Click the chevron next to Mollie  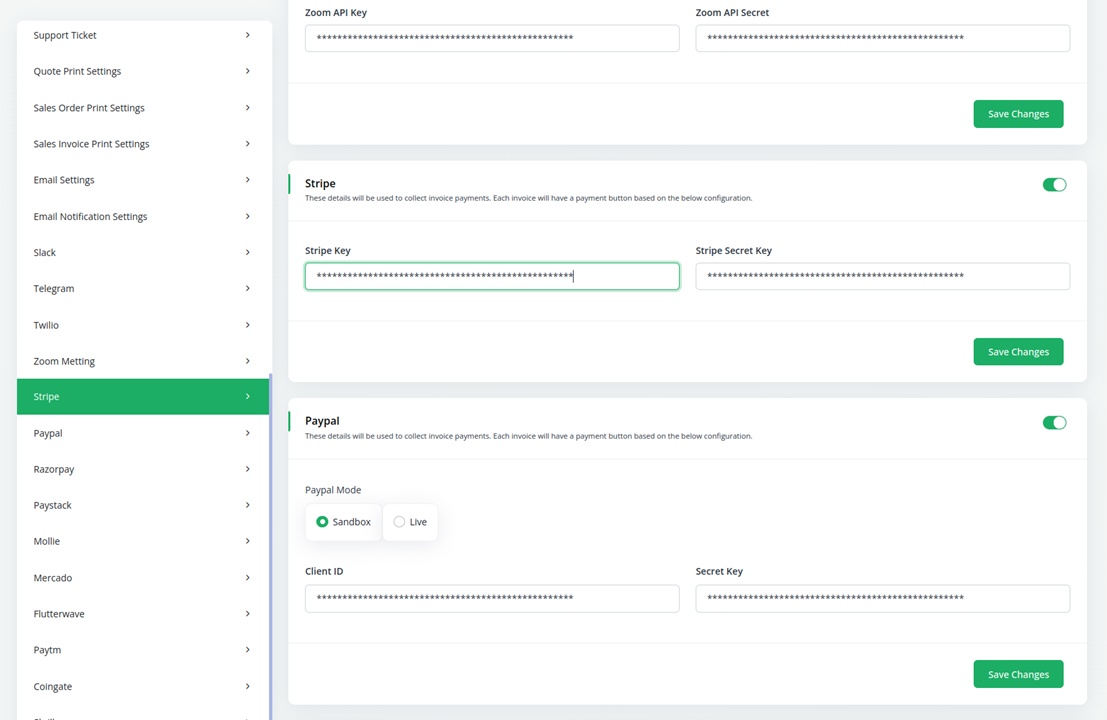[248, 541]
